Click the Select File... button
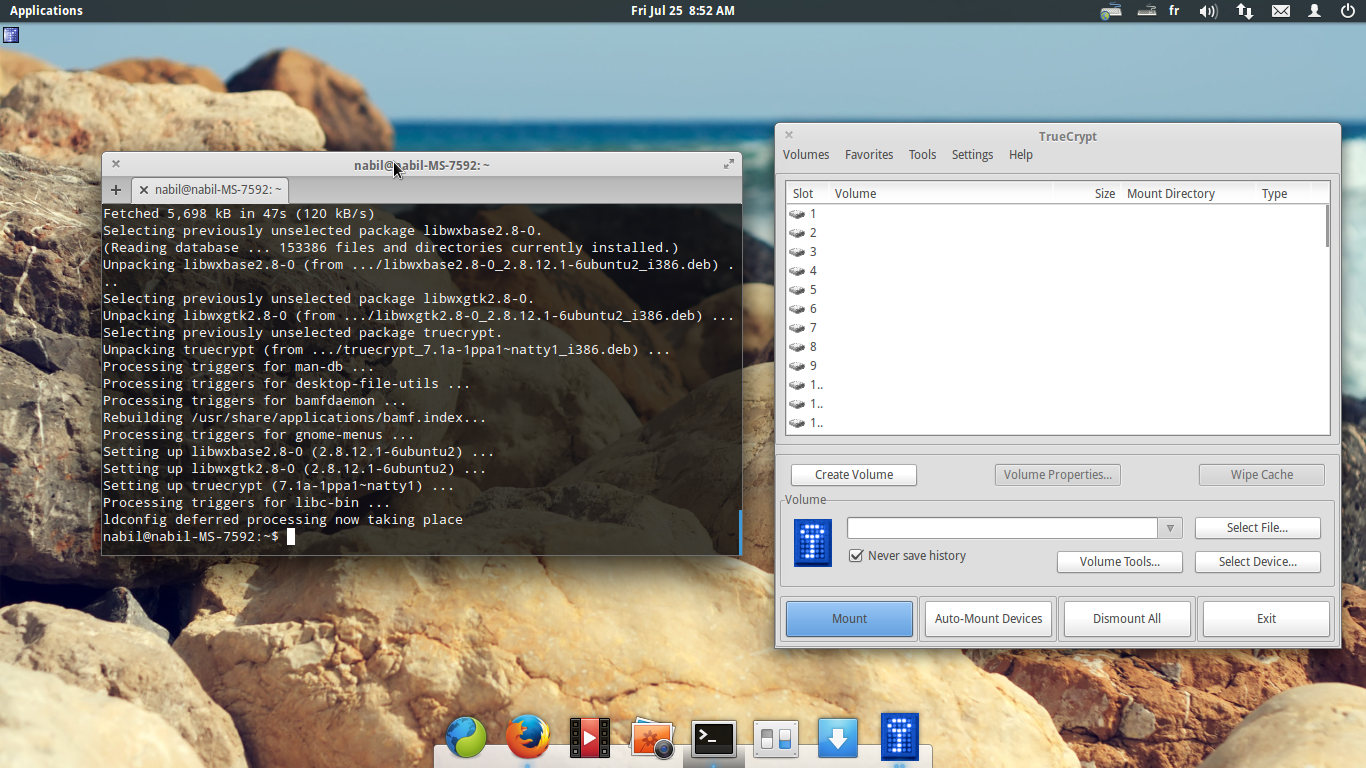 [x=1258, y=528]
